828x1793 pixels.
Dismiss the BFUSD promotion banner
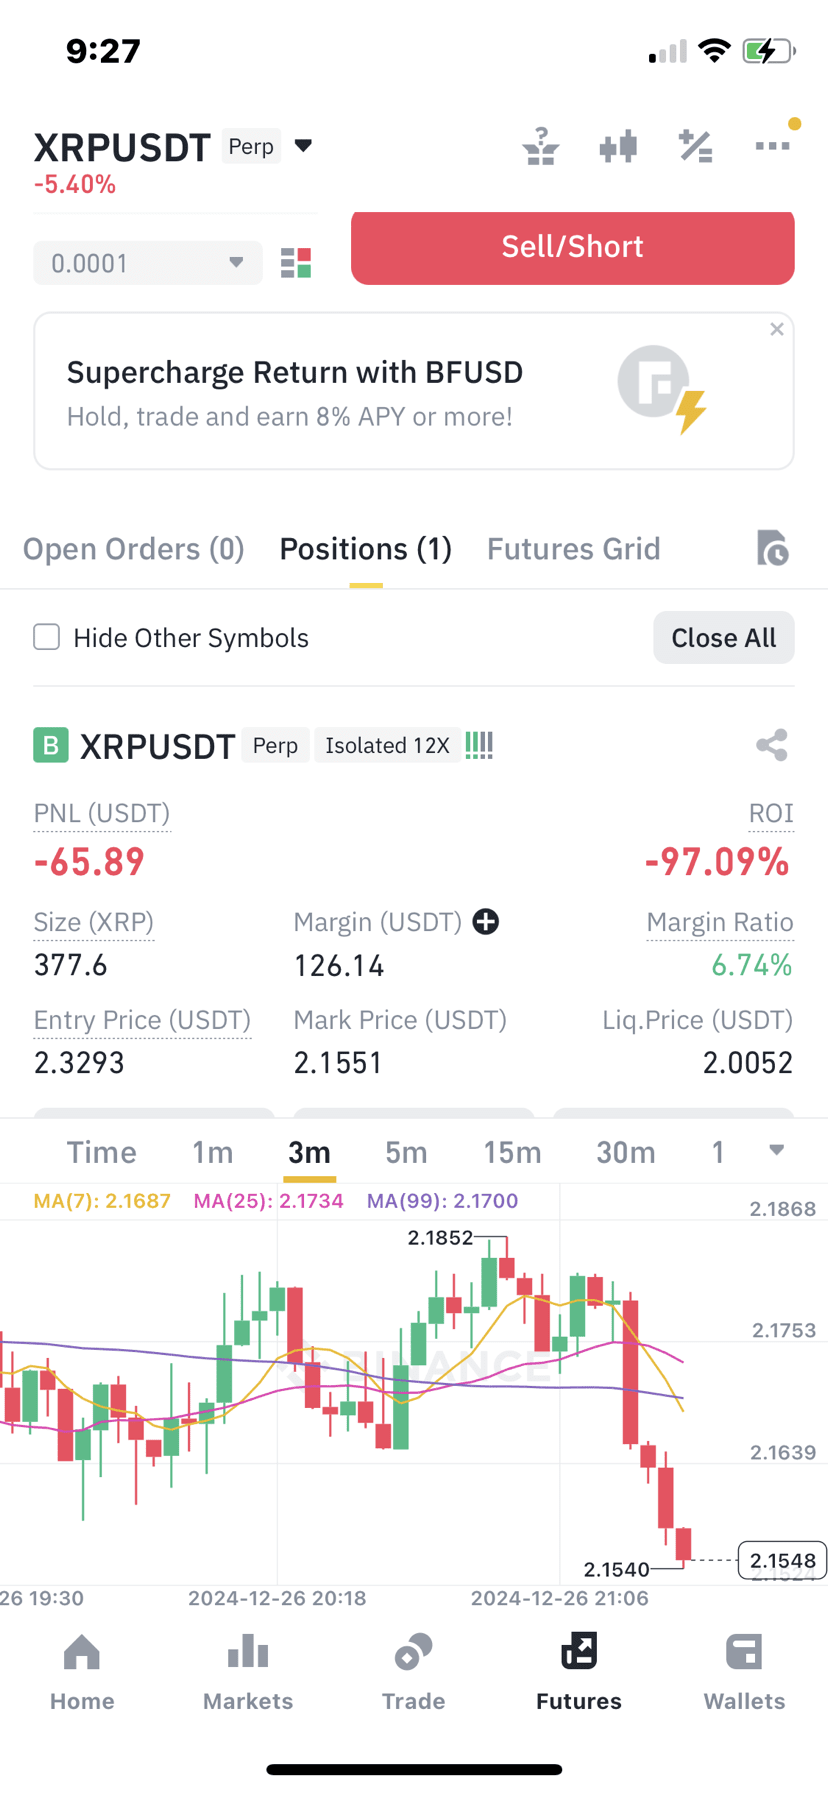coord(777,329)
